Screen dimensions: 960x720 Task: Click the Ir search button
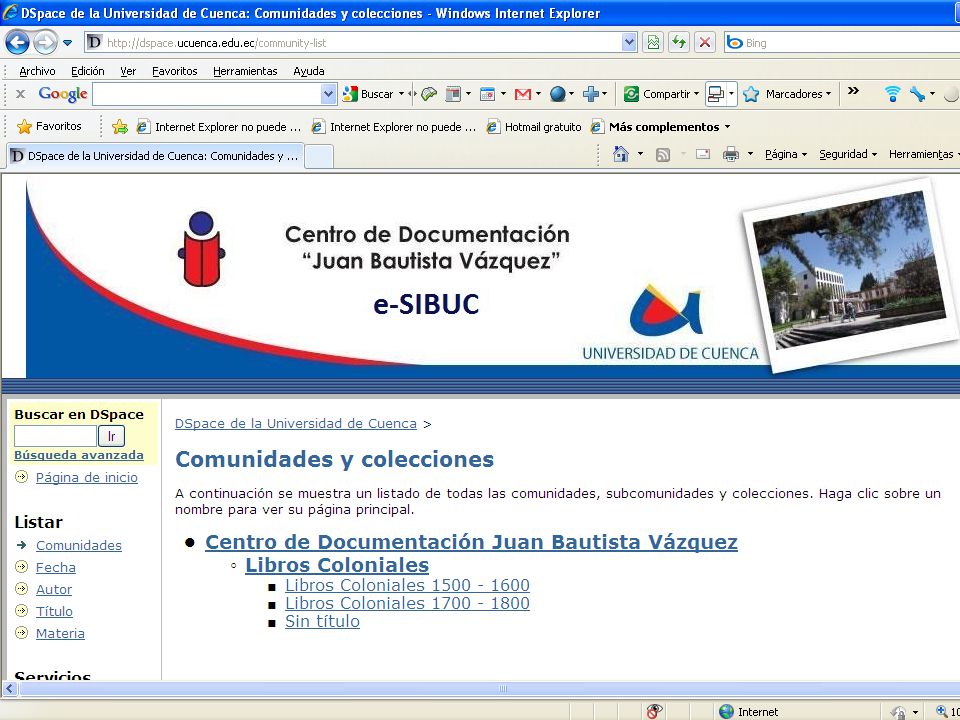tap(111, 436)
